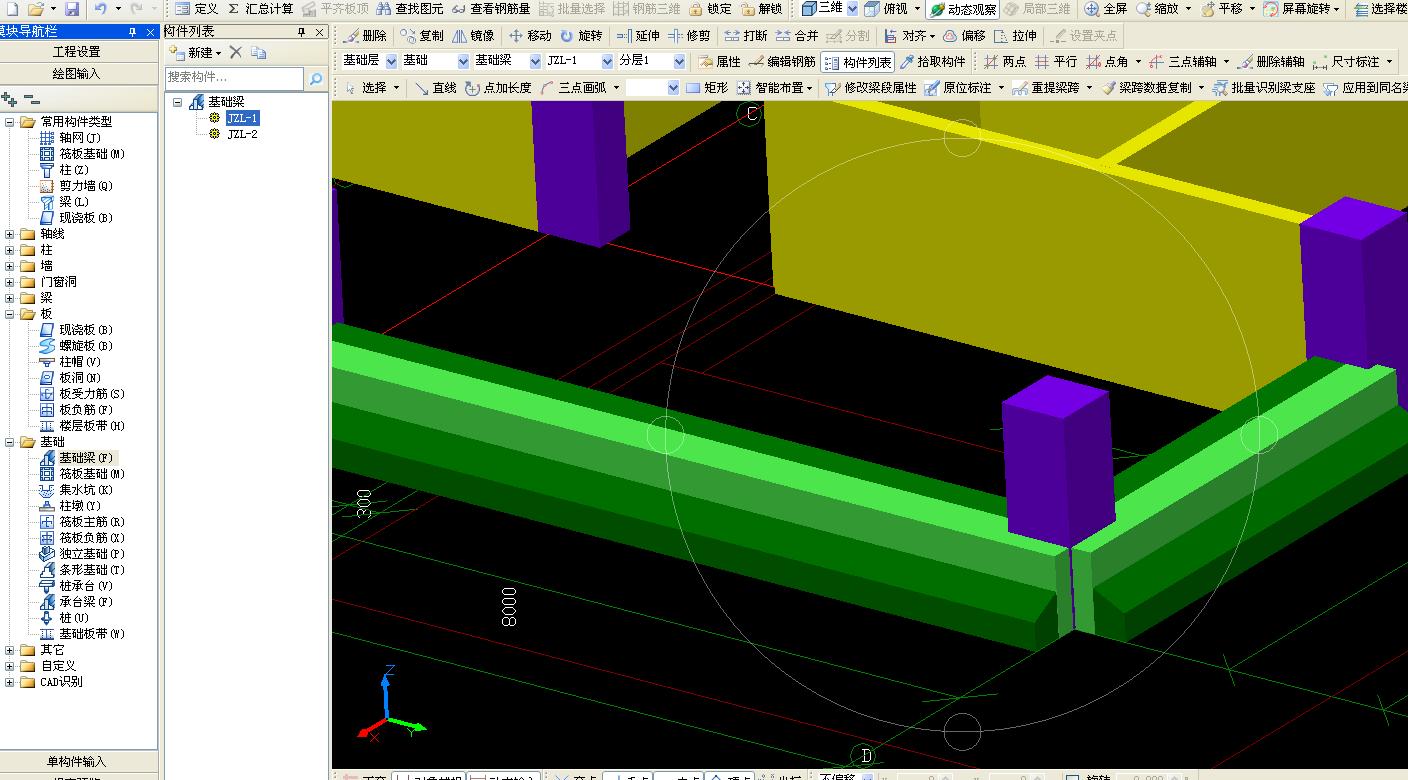Open the JZL-1 component dropdown
This screenshot has width=1408, height=780.
click(x=607, y=61)
